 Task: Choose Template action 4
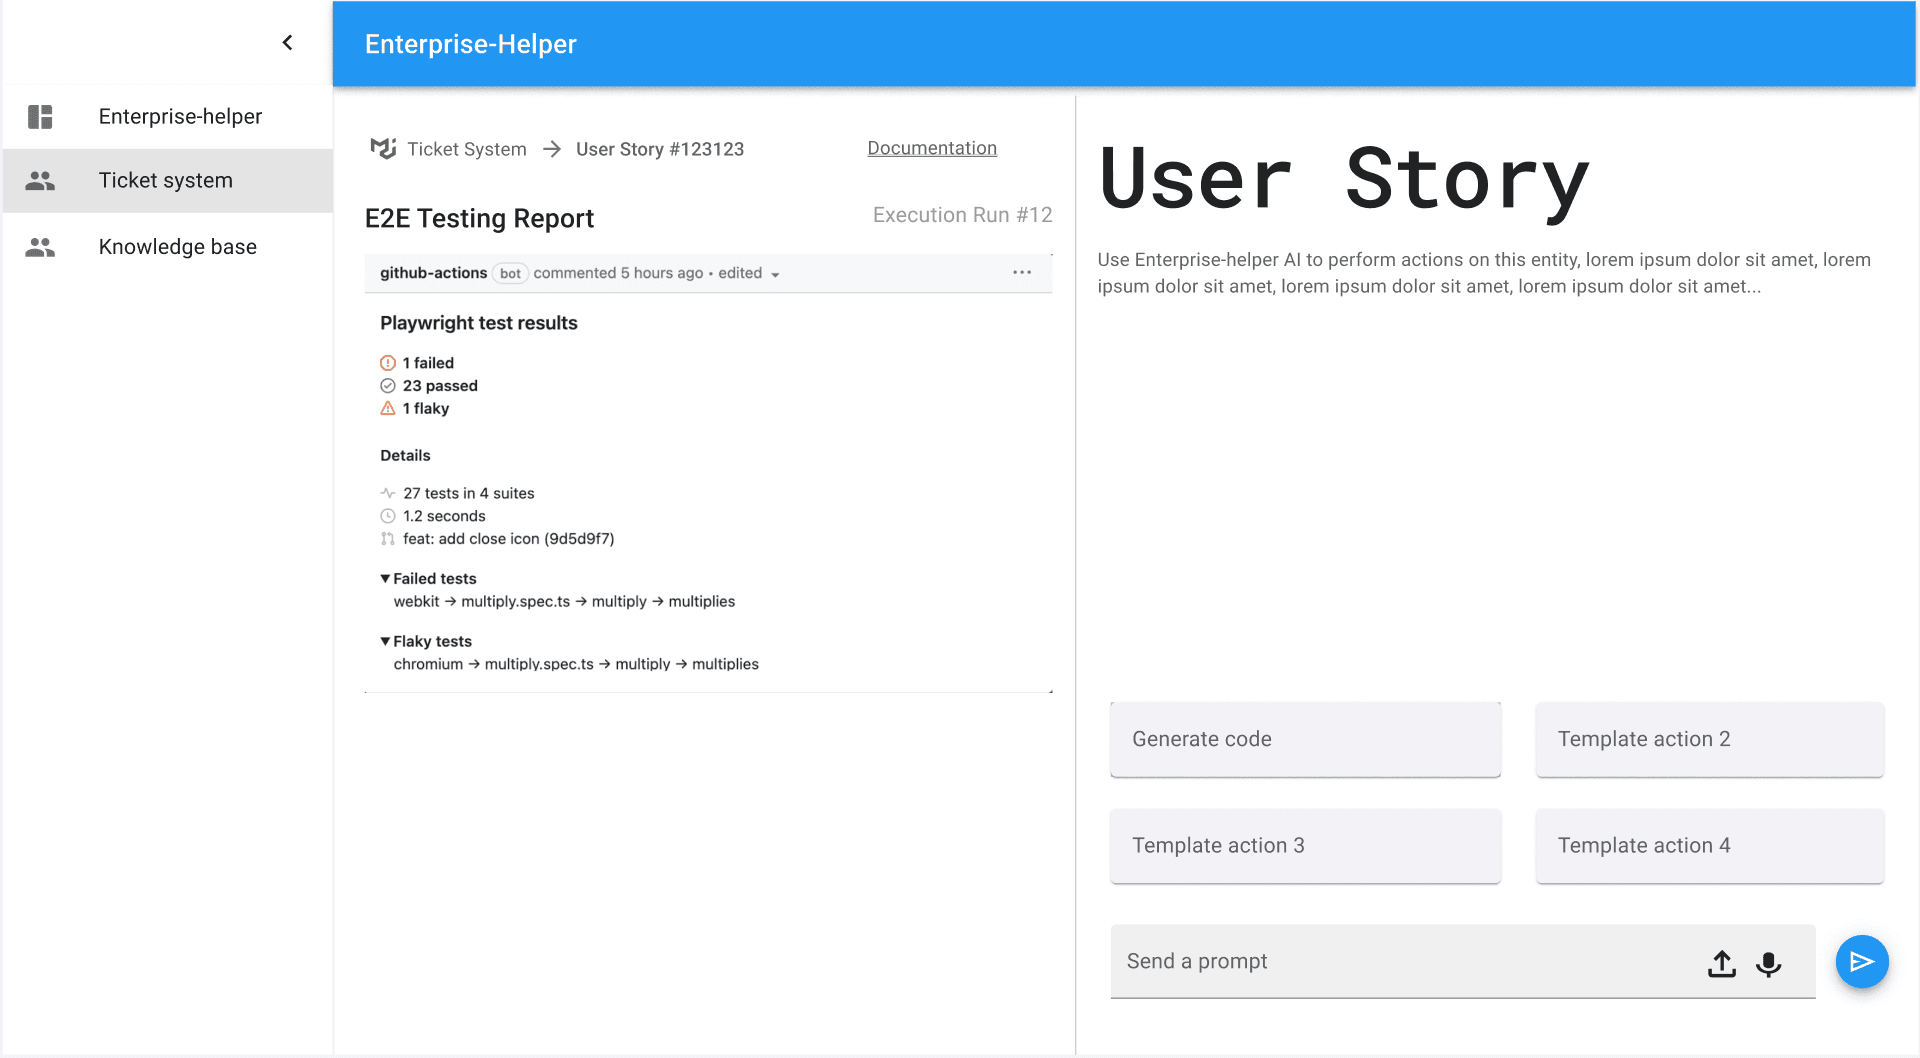(1709, 845)
